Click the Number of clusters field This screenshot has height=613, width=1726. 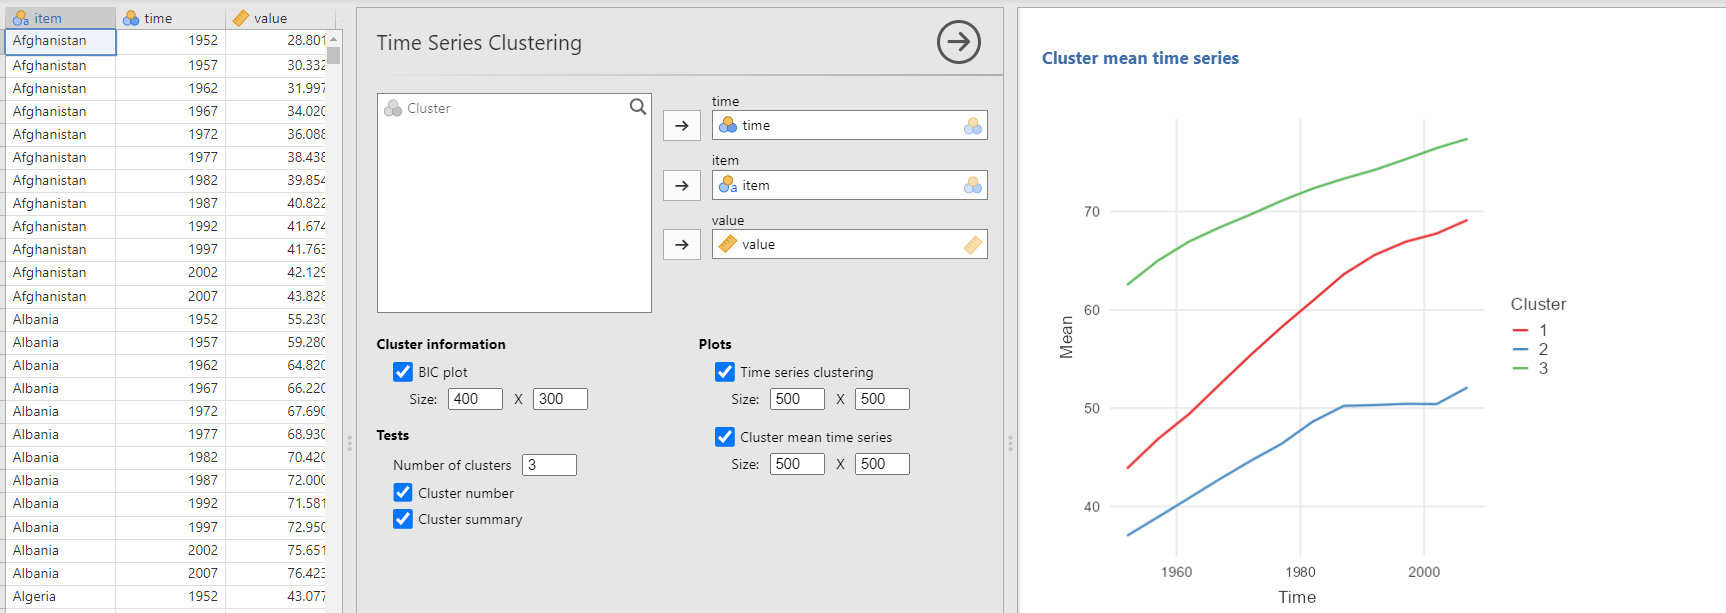549,465
